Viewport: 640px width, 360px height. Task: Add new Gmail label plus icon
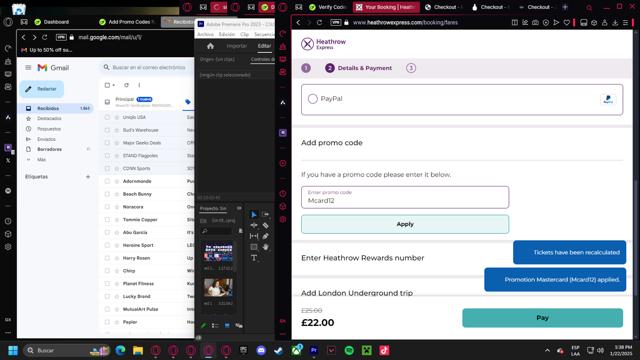click(88, 177)
